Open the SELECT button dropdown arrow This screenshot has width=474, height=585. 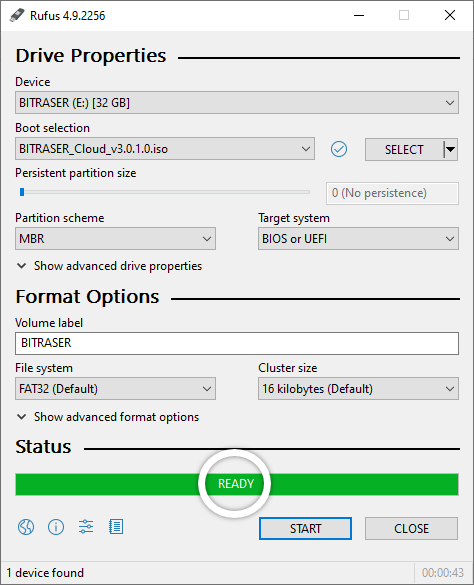tap(450, 150)
